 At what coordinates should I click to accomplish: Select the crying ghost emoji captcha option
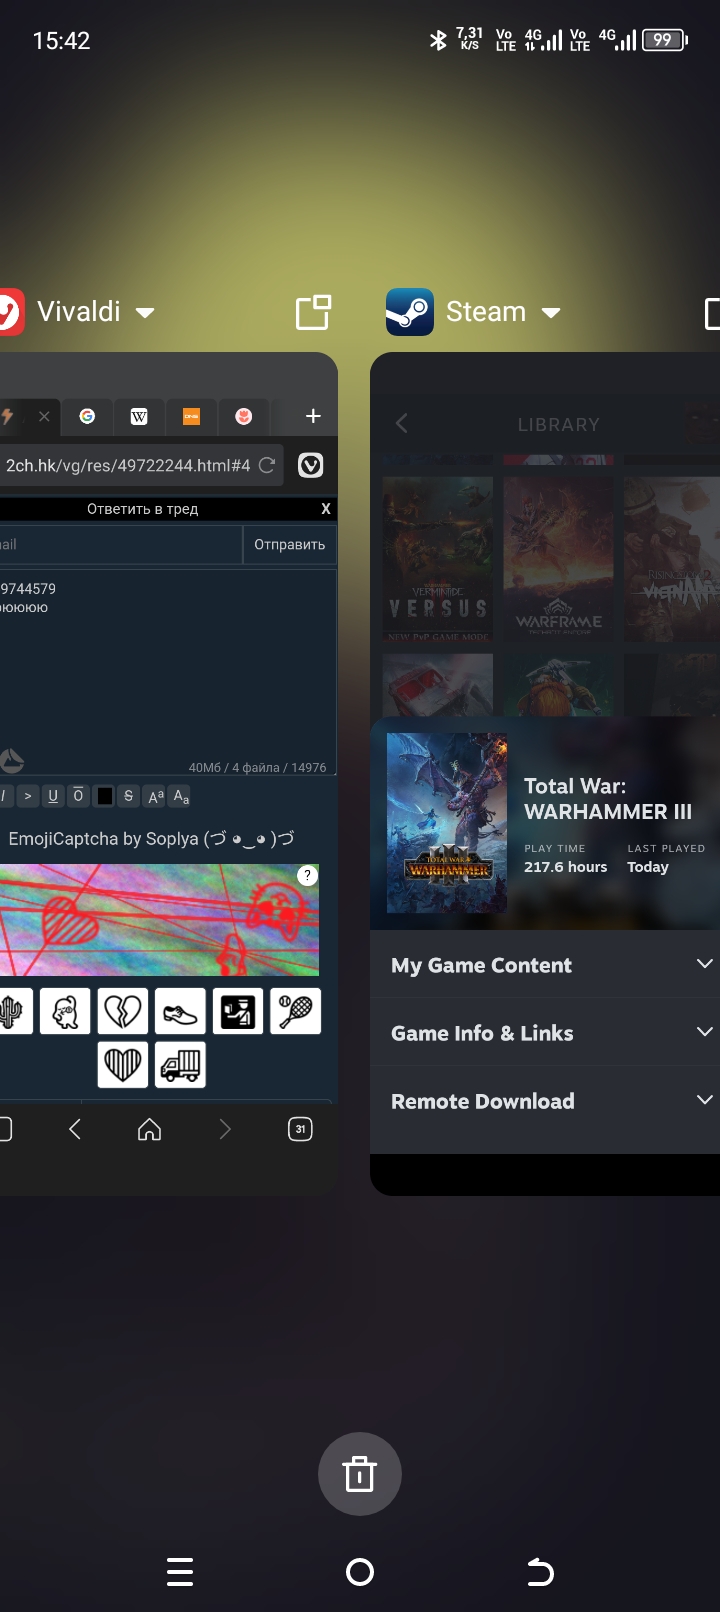click(x=65, y=1012)
